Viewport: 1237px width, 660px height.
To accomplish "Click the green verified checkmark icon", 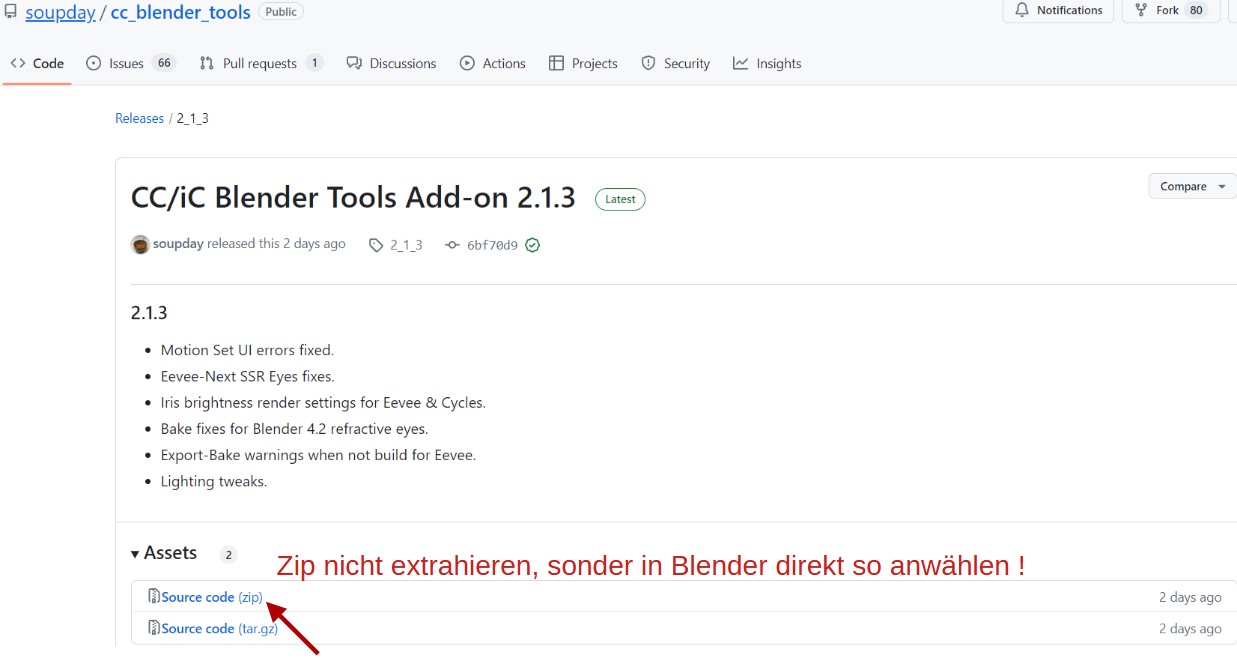I will tap(532, 245).
